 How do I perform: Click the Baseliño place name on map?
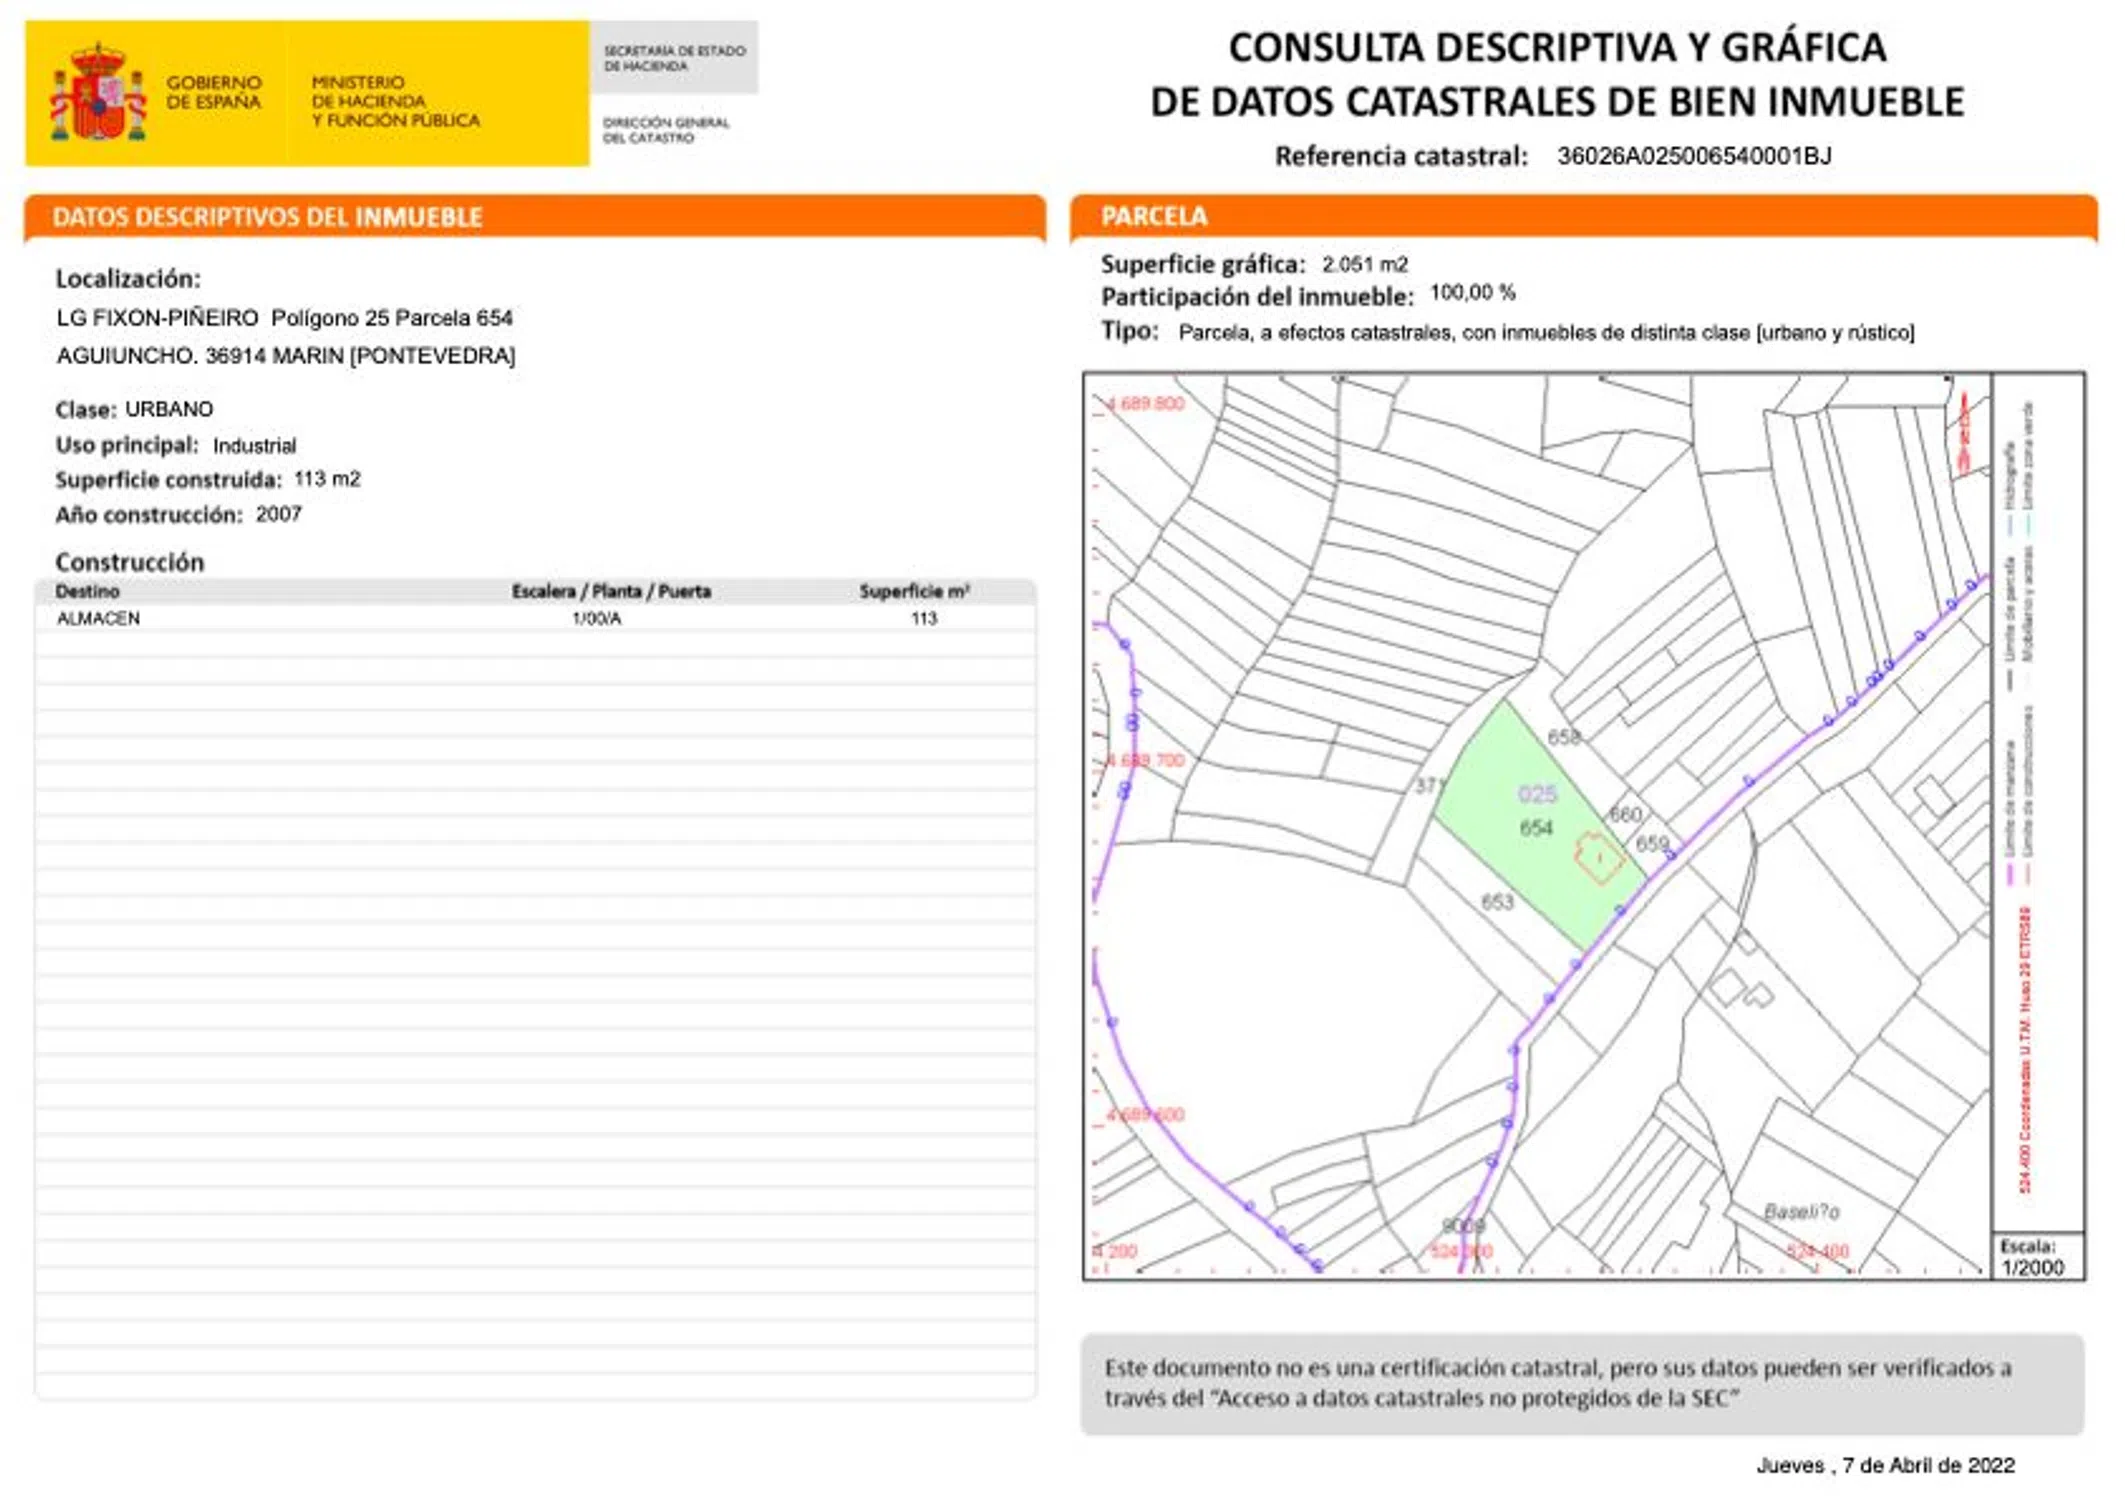point(1801,1212)
